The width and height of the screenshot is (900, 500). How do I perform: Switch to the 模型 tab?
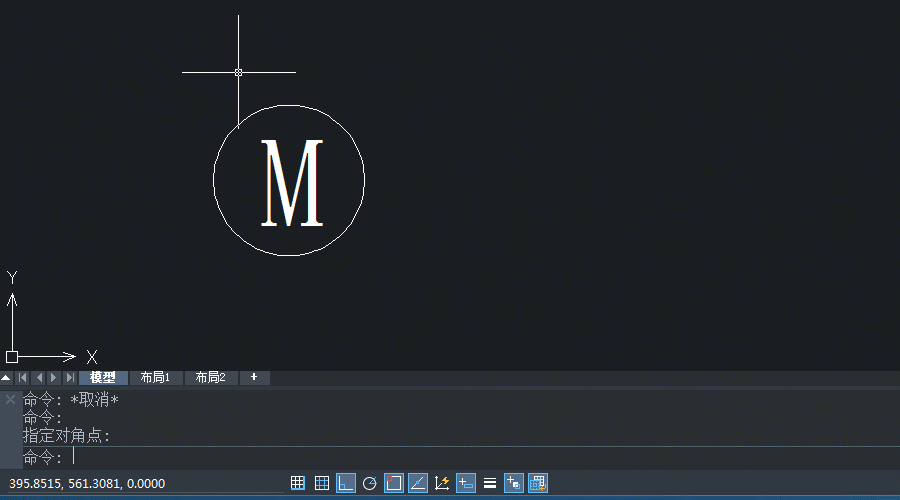coord(103,378)
